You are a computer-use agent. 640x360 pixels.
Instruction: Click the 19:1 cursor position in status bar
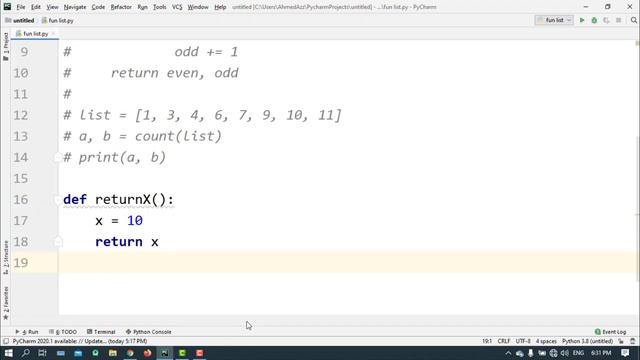487,341
